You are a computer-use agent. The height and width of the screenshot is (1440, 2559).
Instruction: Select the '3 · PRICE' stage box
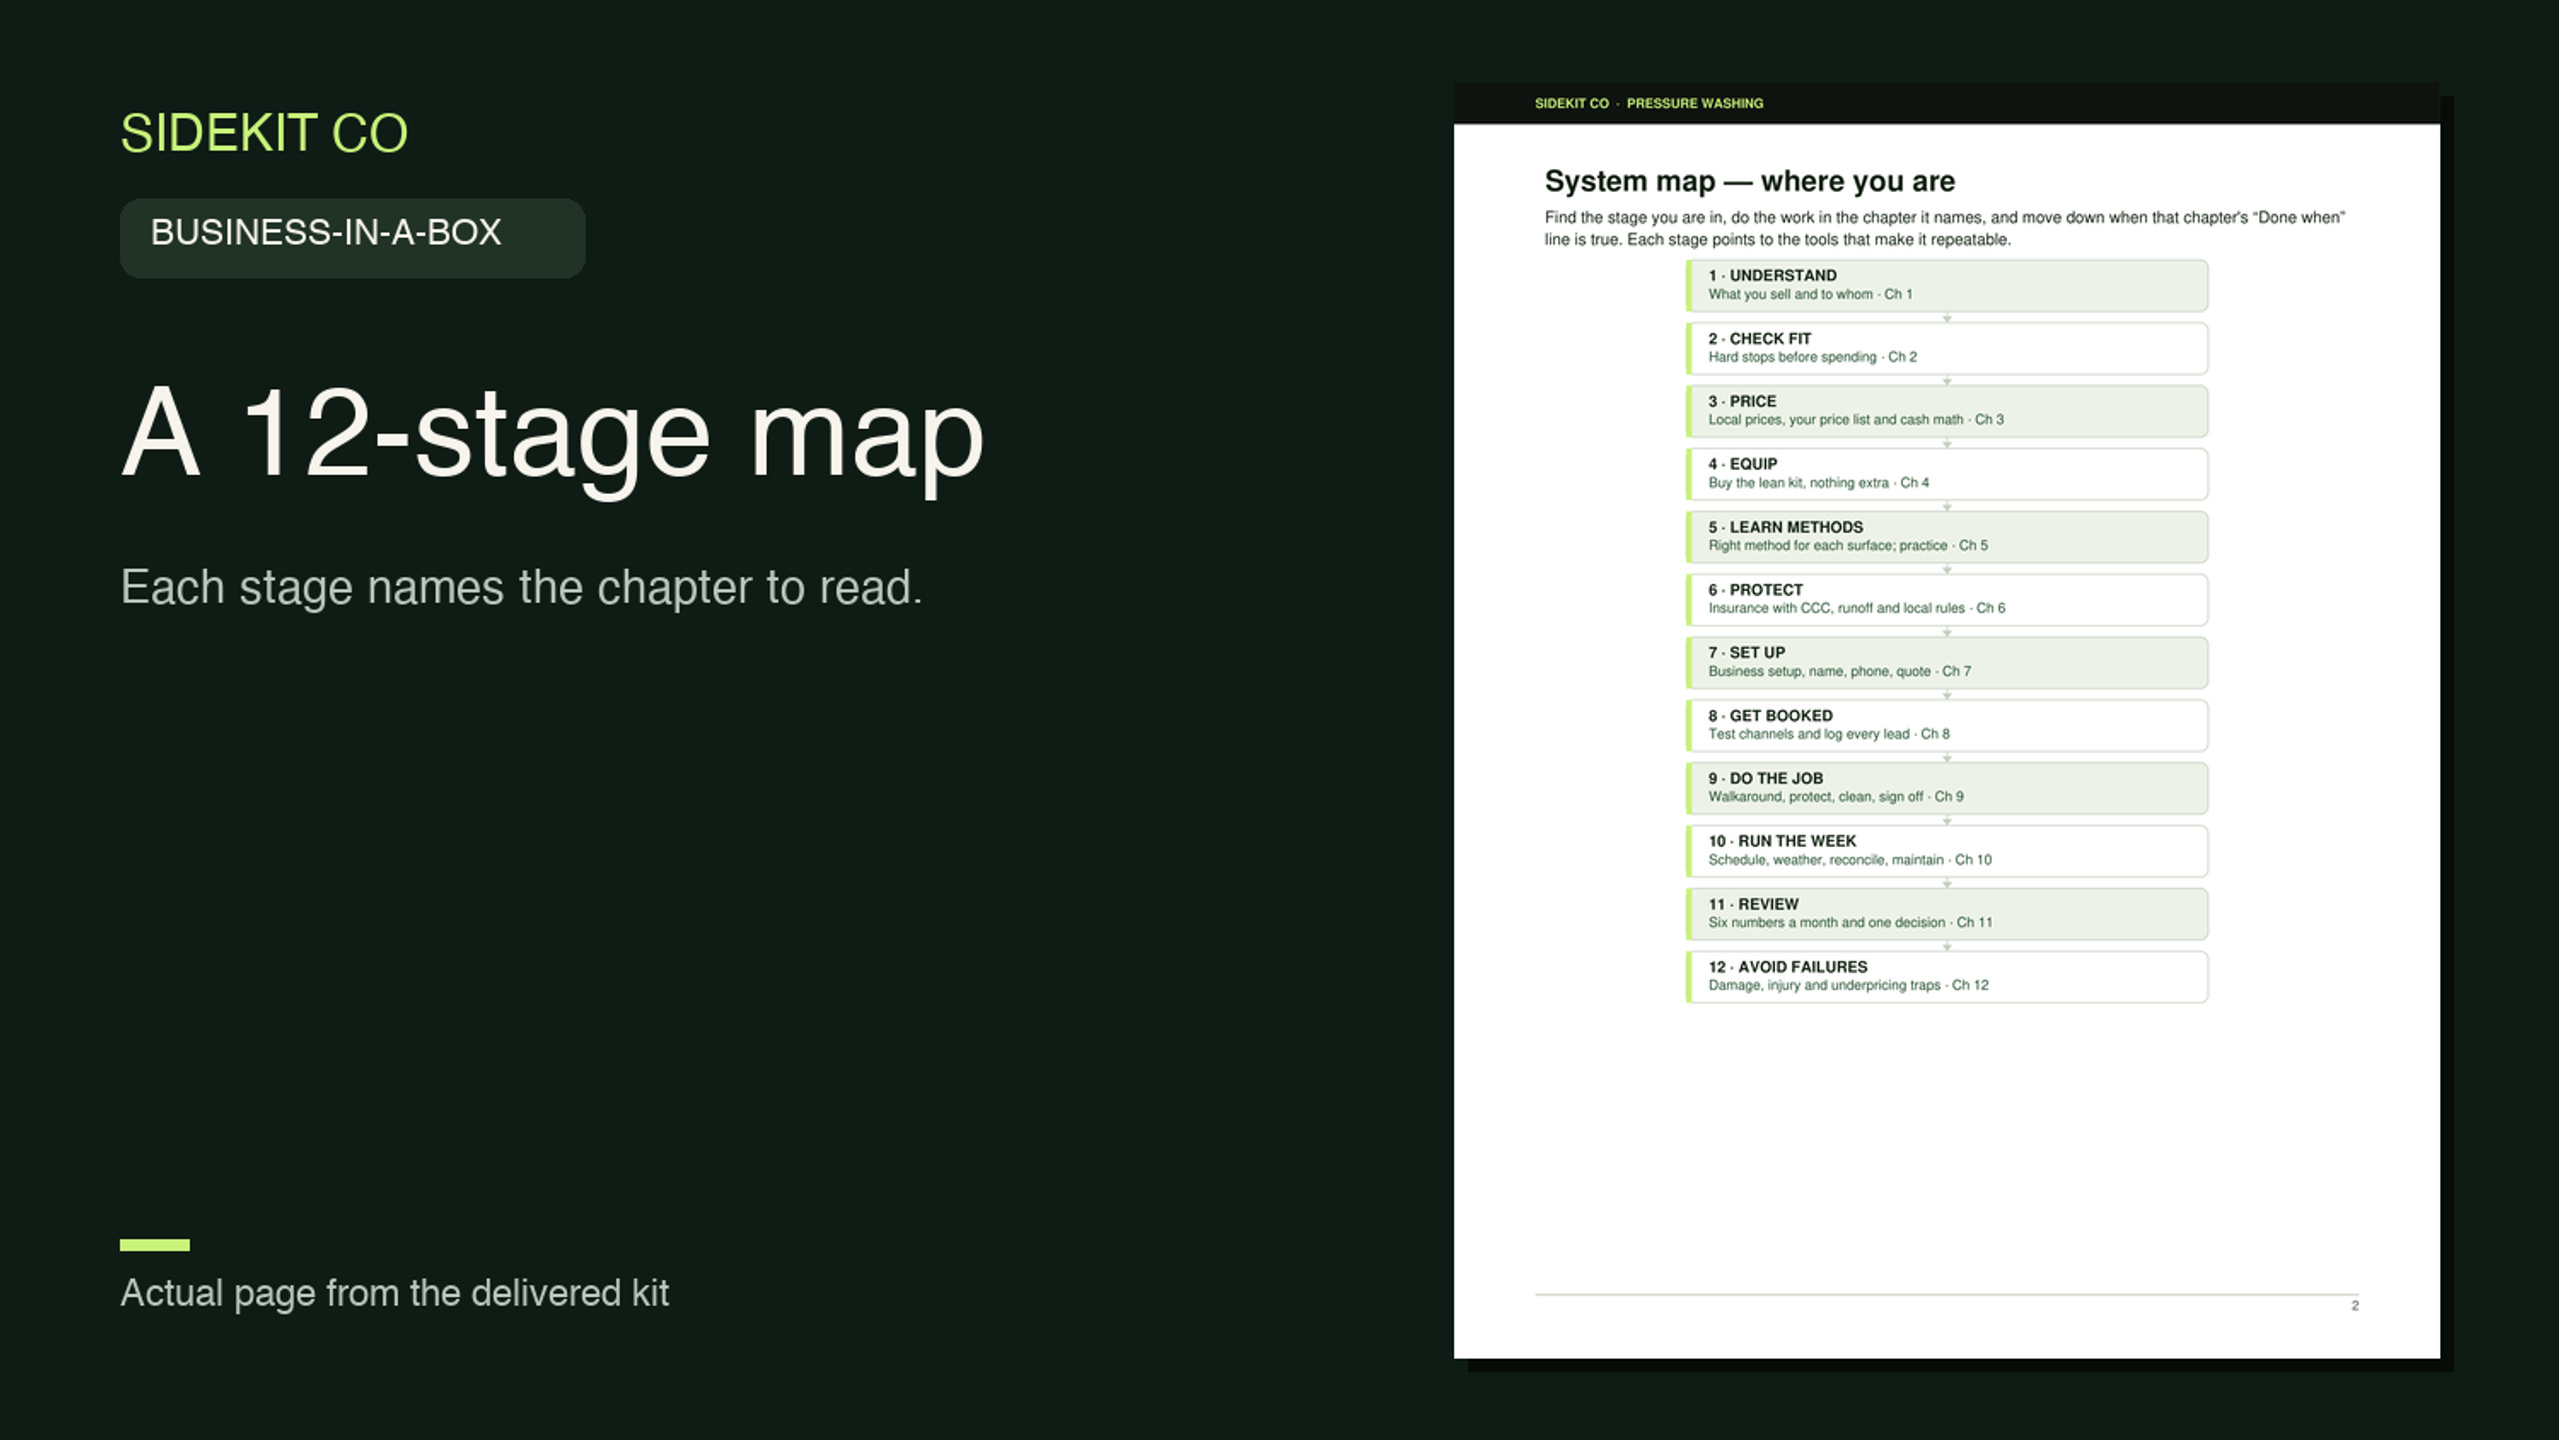tap(1946, 411)
